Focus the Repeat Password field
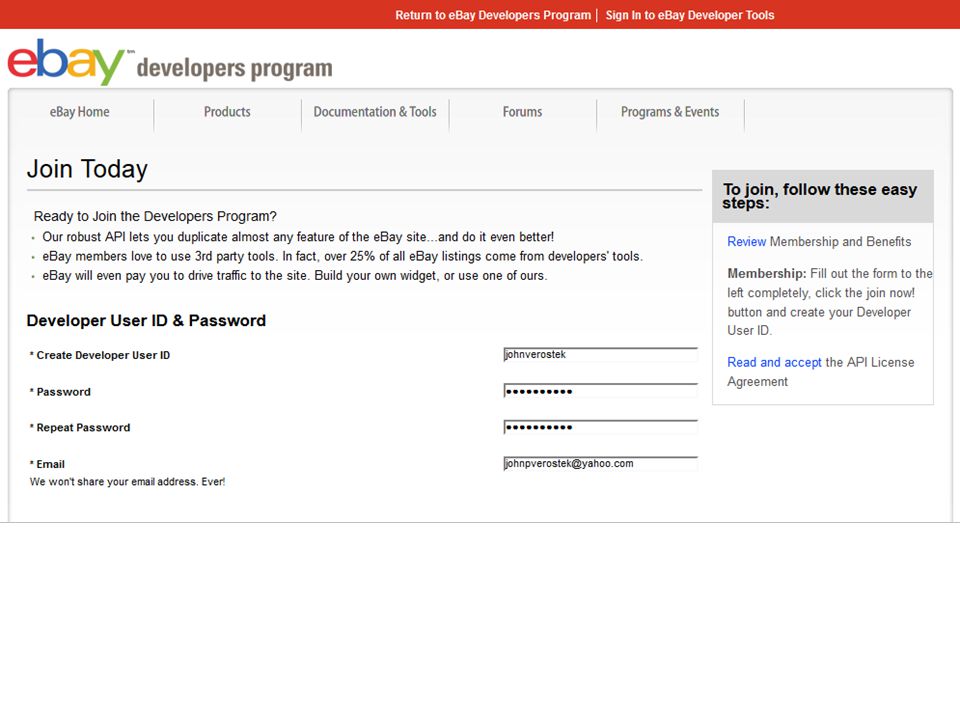Viewport: 960px width, 720px height. click(600, 427)
